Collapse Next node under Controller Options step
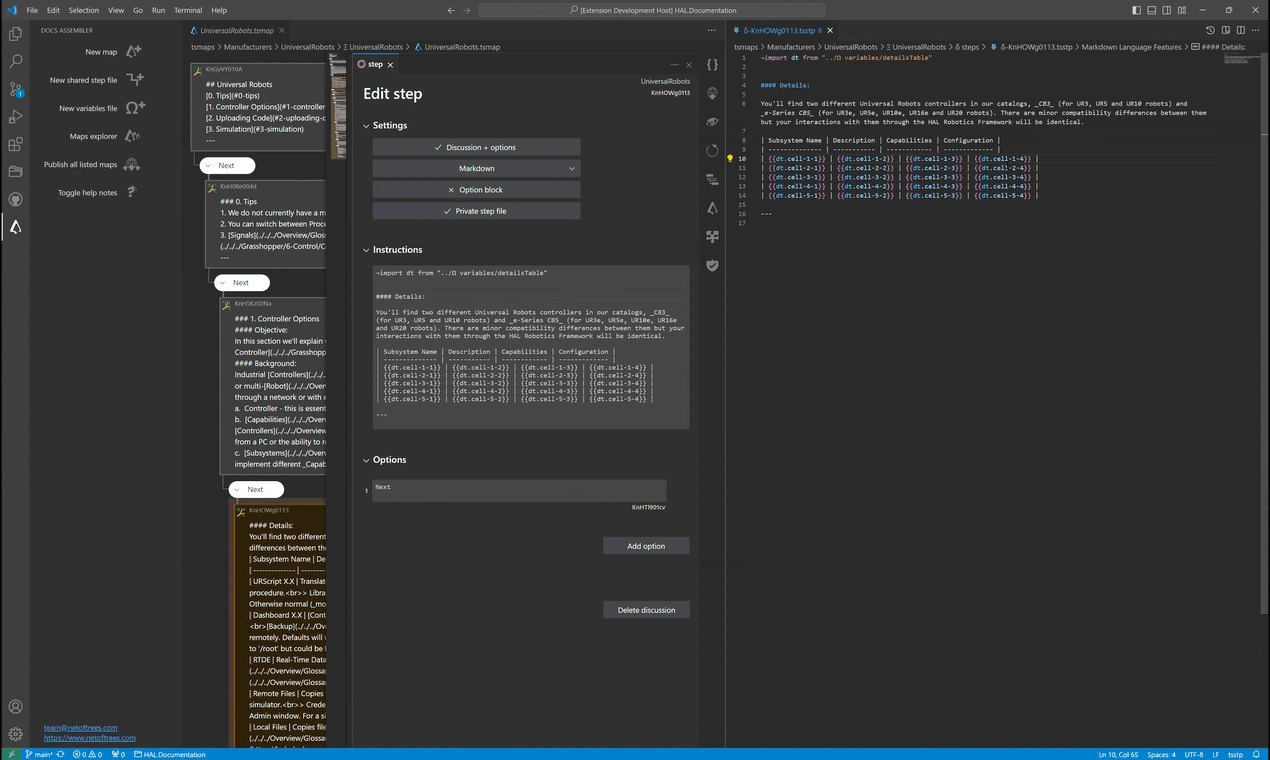The image size is (1270, 760). [237, 490]
